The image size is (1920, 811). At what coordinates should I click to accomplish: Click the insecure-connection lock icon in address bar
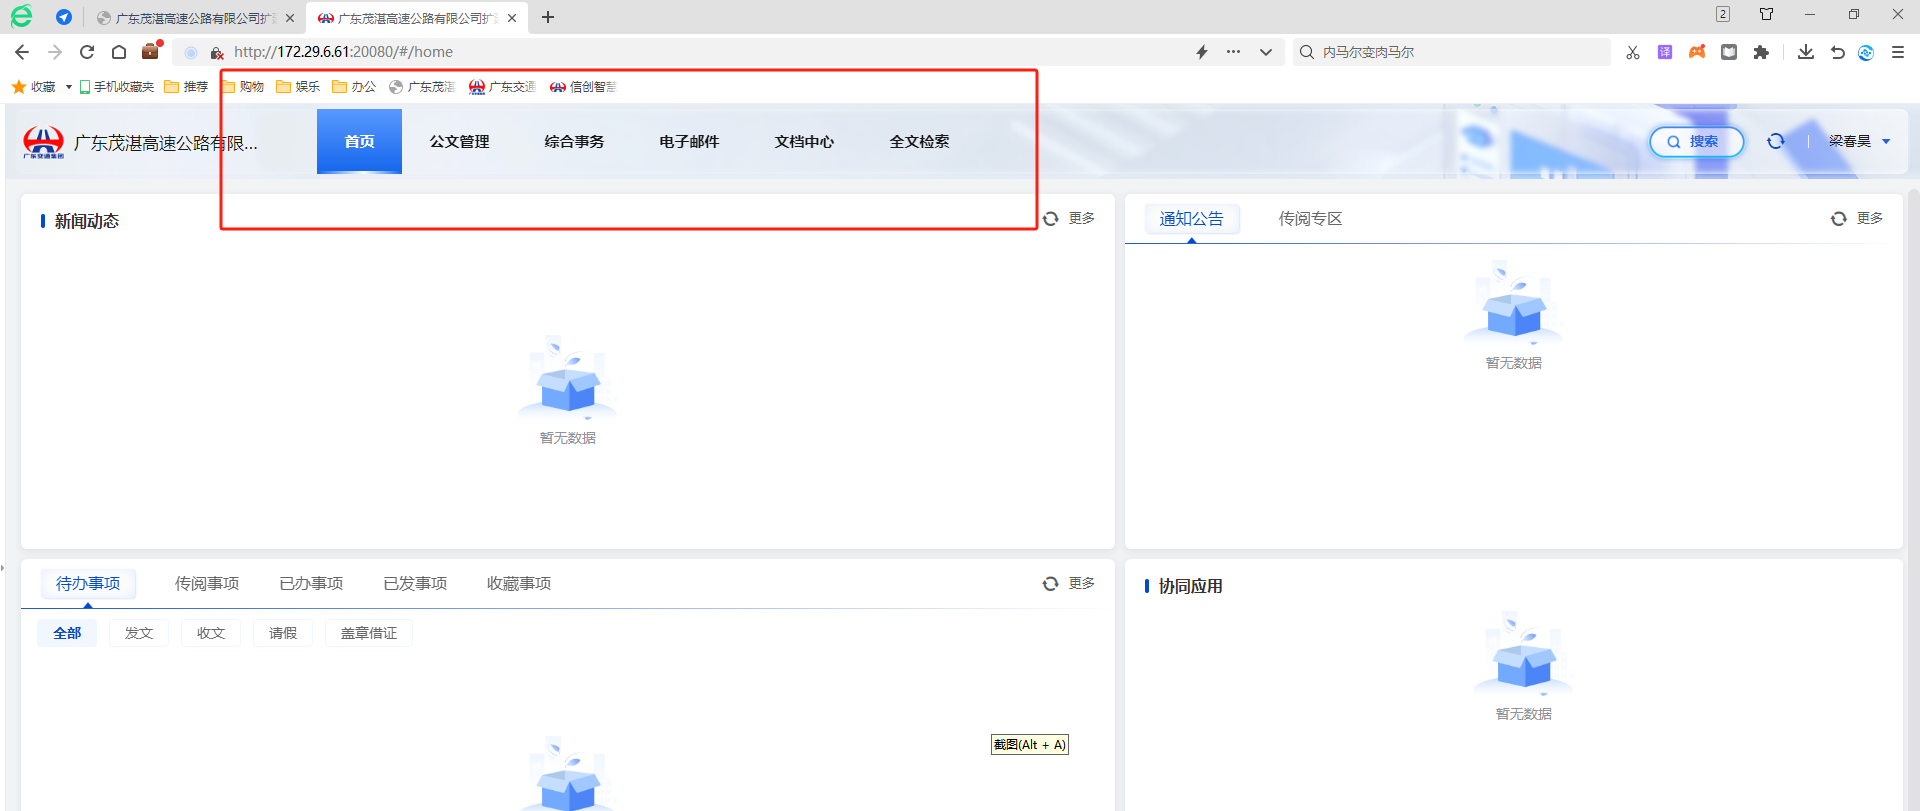tap(216, 52)
